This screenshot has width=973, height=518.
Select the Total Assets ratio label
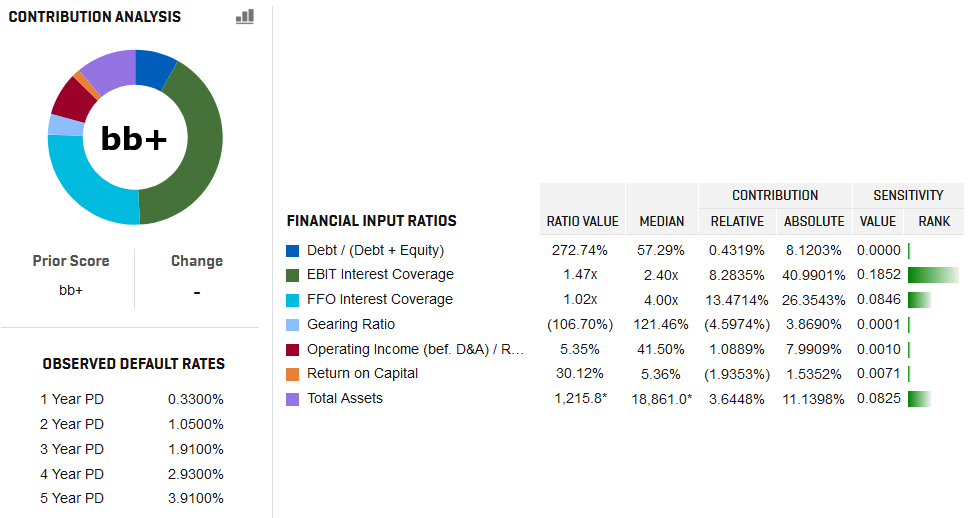coord(345,399)
